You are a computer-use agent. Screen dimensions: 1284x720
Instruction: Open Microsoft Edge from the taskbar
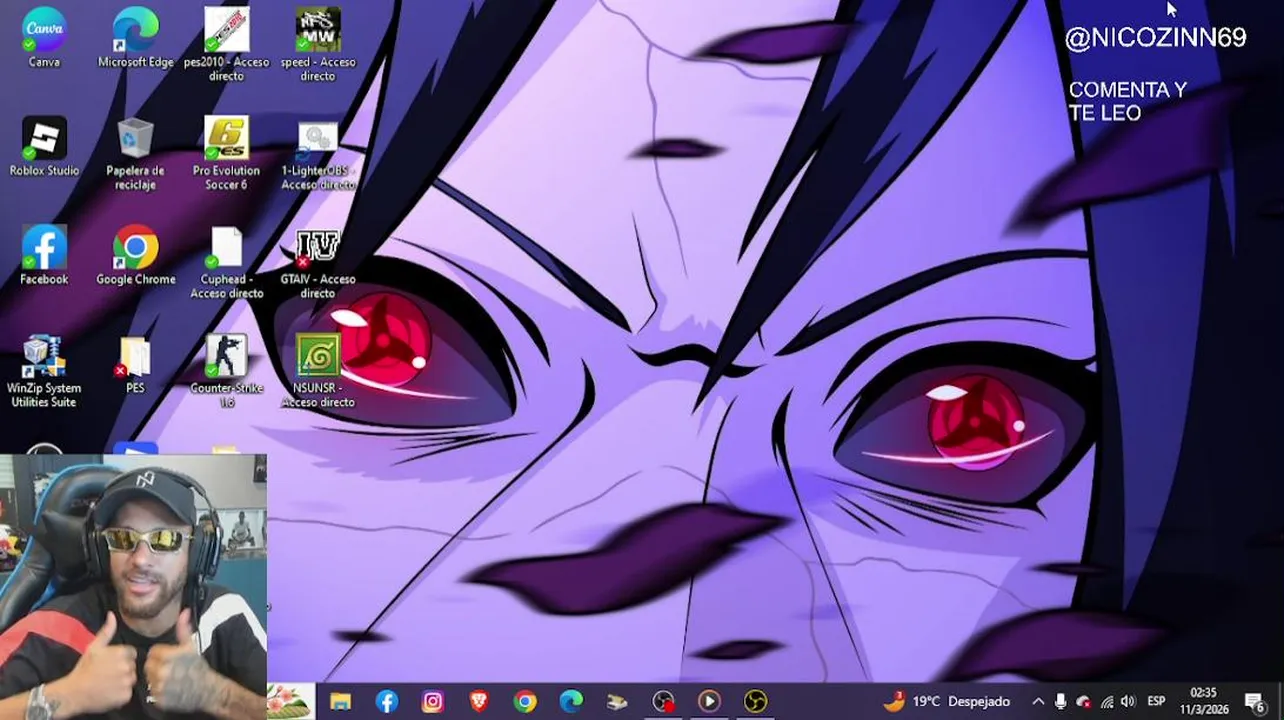pos(571,701)
